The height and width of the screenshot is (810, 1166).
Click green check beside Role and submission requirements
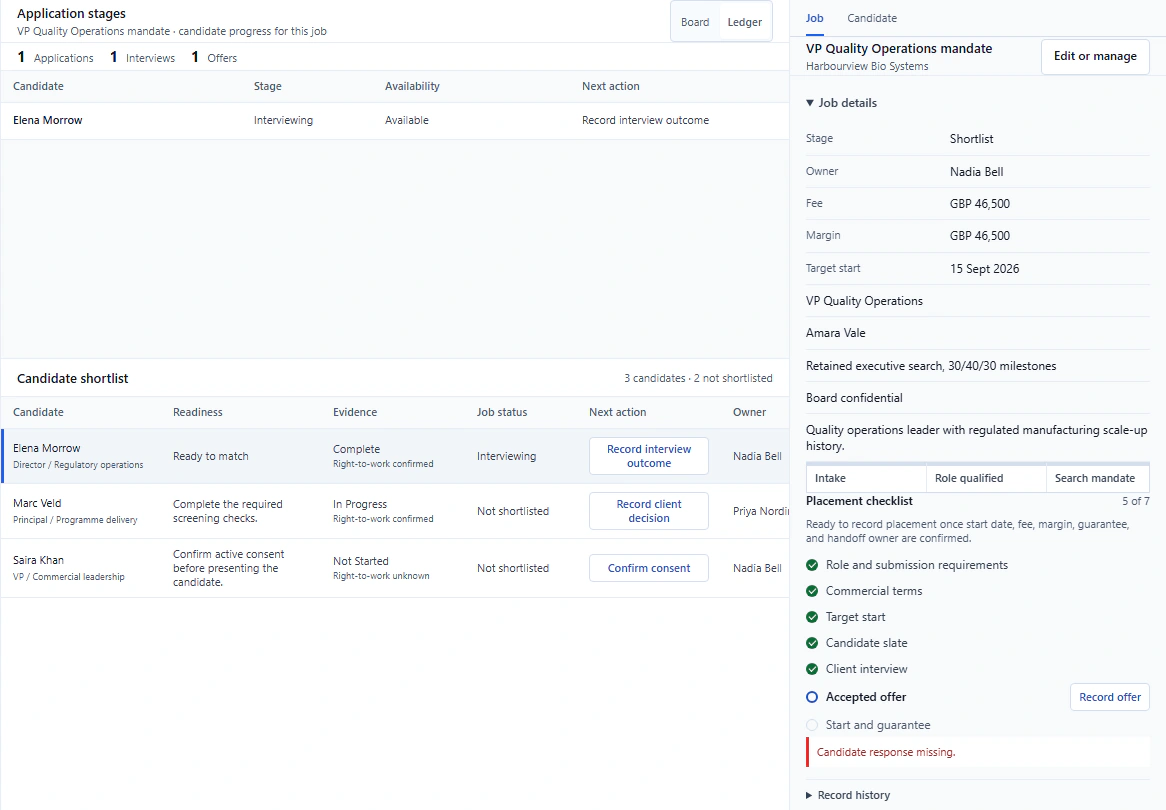point(812,565)
